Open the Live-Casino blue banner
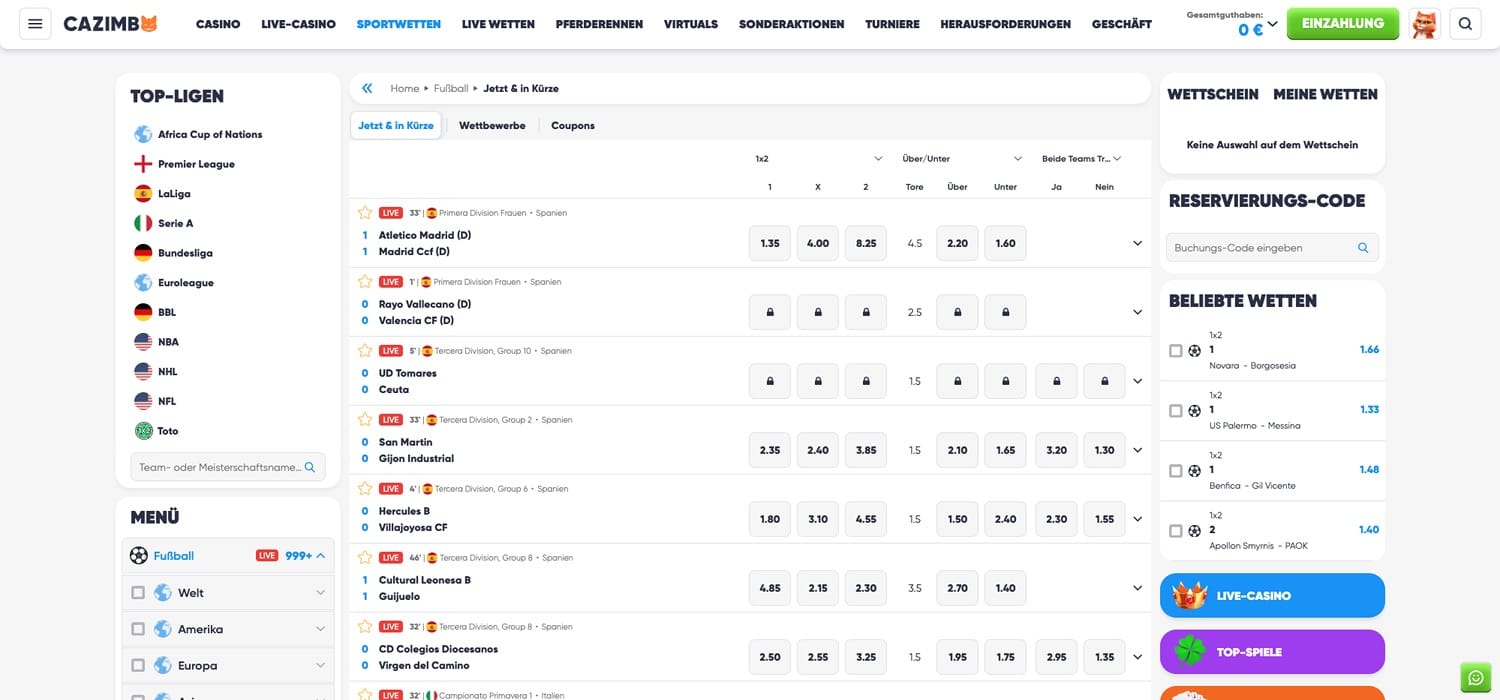The image size is (1500, 700). point(1272,595)
